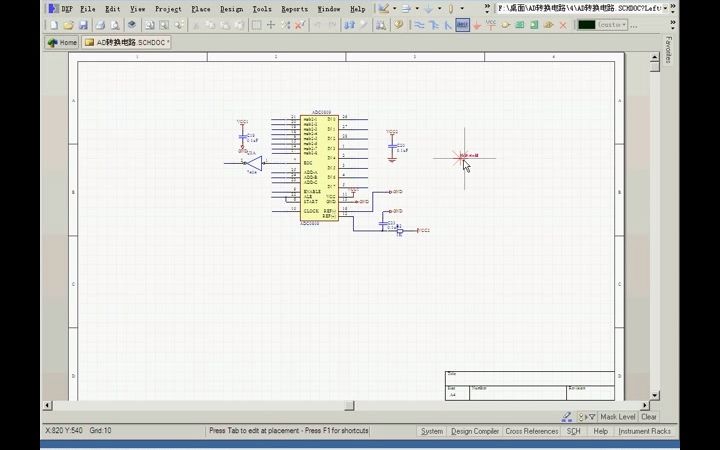The width and height of the screenshot is (720, 450).
Task: Click the Mask Level button
Action: 618,417
